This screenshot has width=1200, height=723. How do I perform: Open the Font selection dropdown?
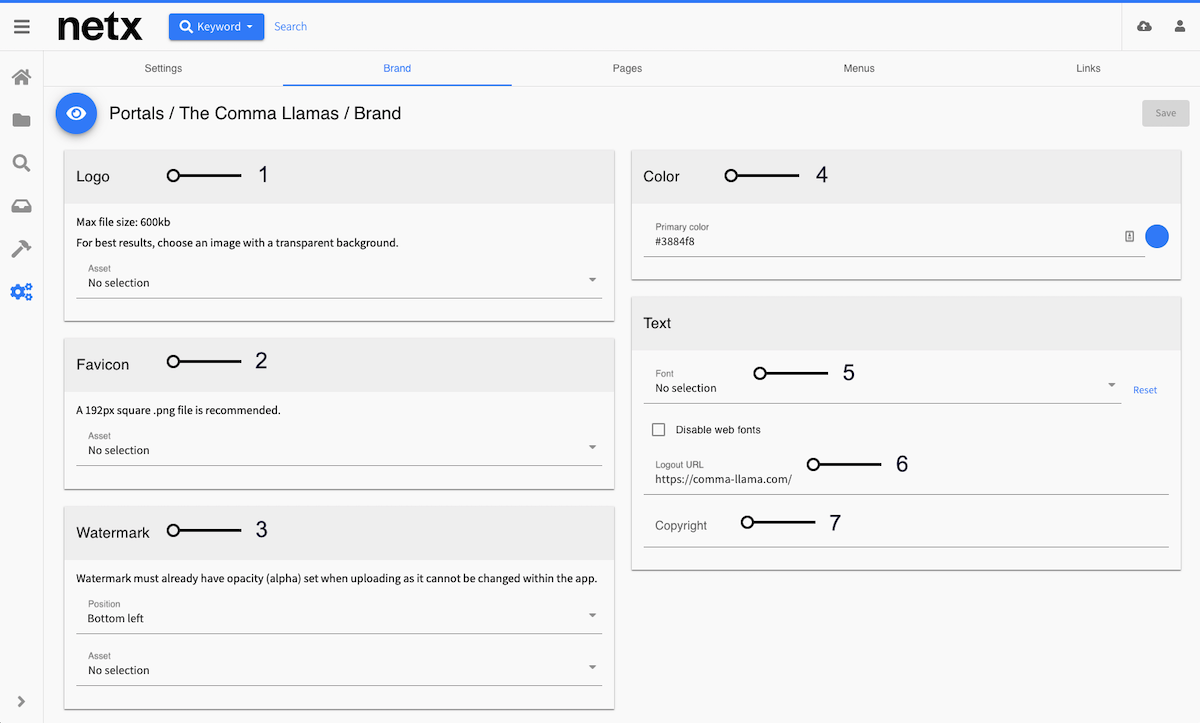pyautogui.click(x=882, y=383)
